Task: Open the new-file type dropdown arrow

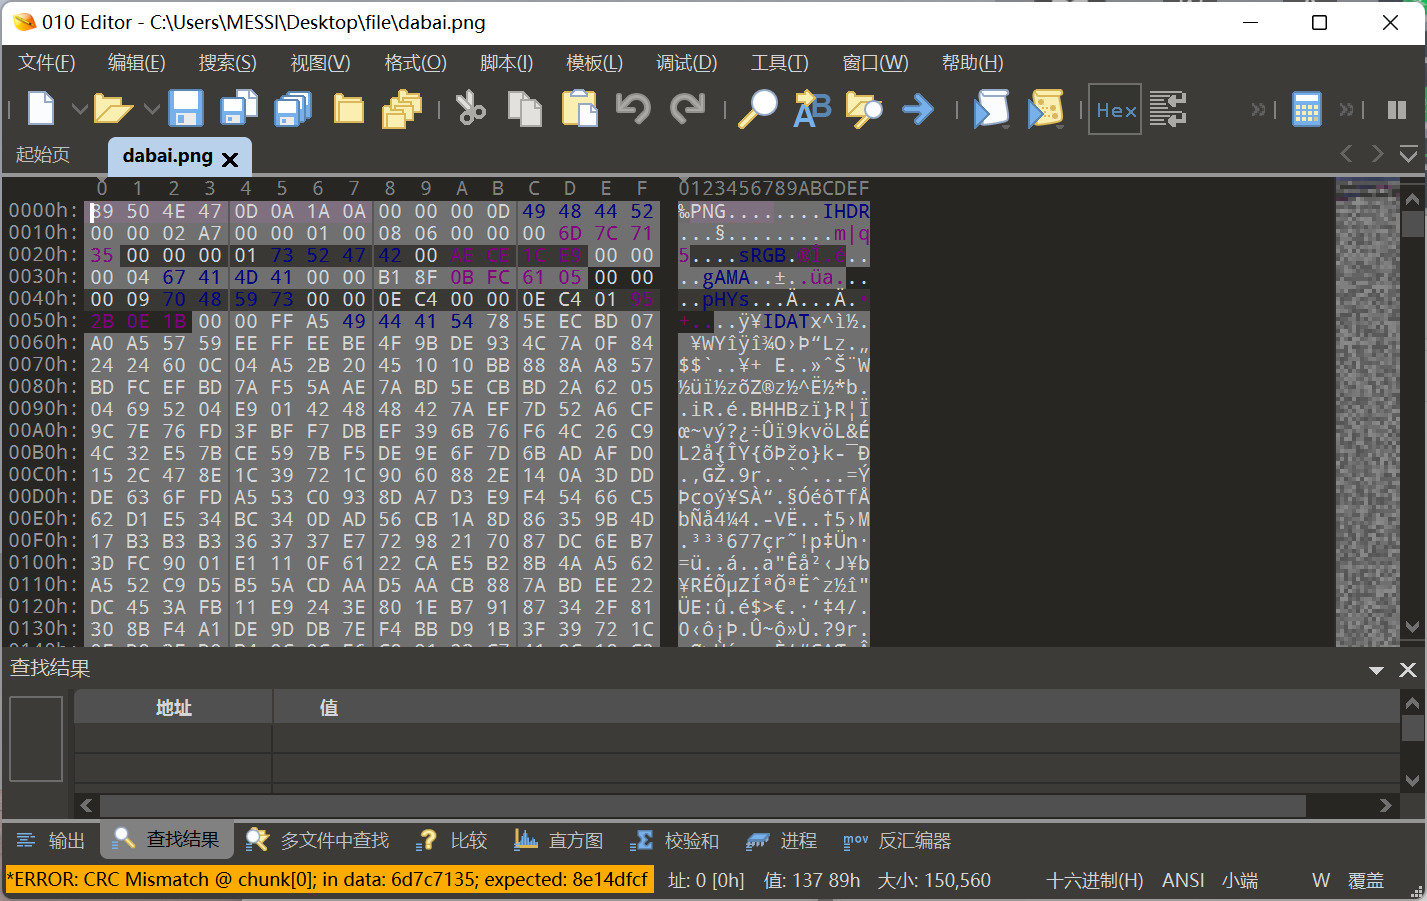Action: 79,108
